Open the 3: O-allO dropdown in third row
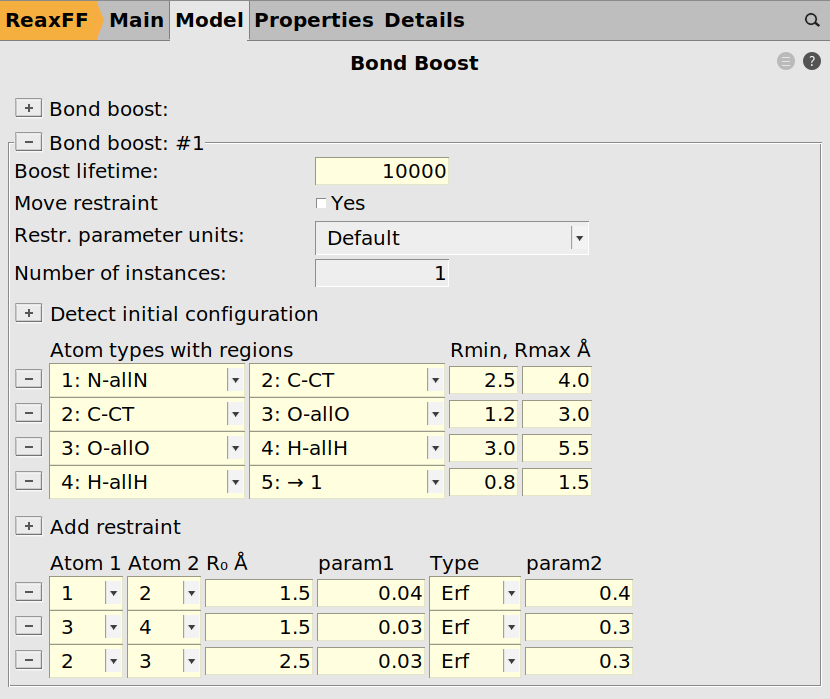 [147, 448]
